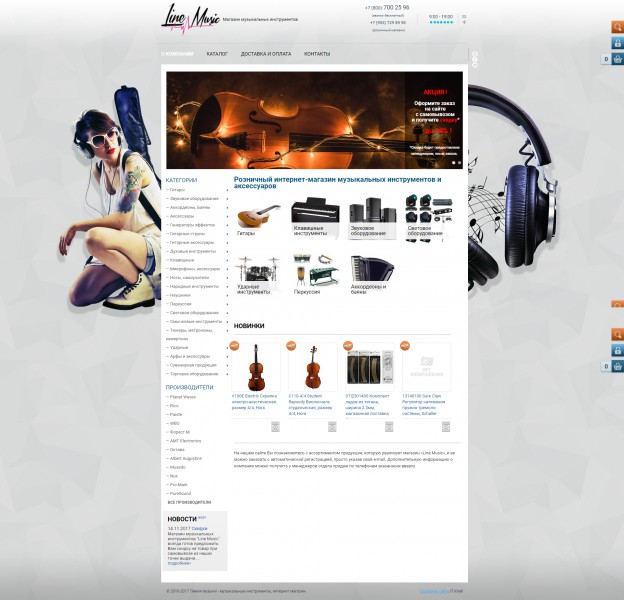Open the Planet Waves manufacturer link
The image size is (624, 600).
coord(183,397)
